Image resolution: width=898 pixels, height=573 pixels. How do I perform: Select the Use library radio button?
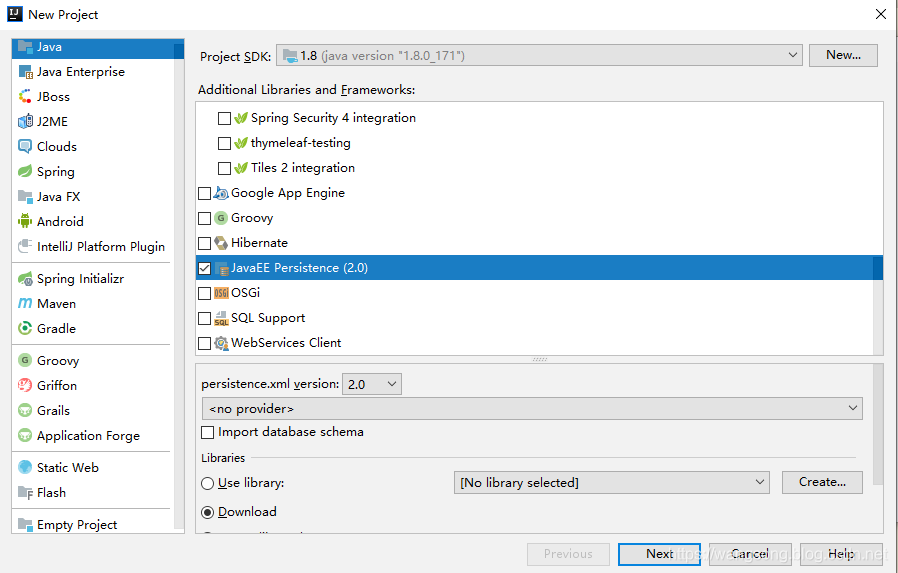[208, 483]
